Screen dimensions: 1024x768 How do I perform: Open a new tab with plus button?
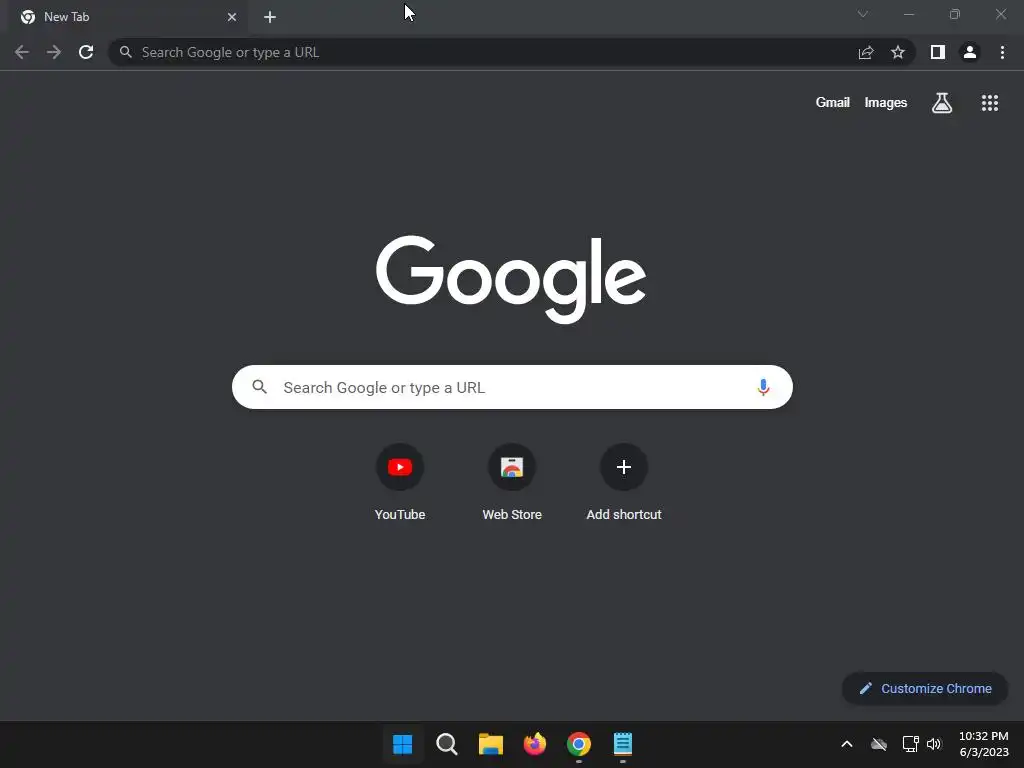[270, 17]
